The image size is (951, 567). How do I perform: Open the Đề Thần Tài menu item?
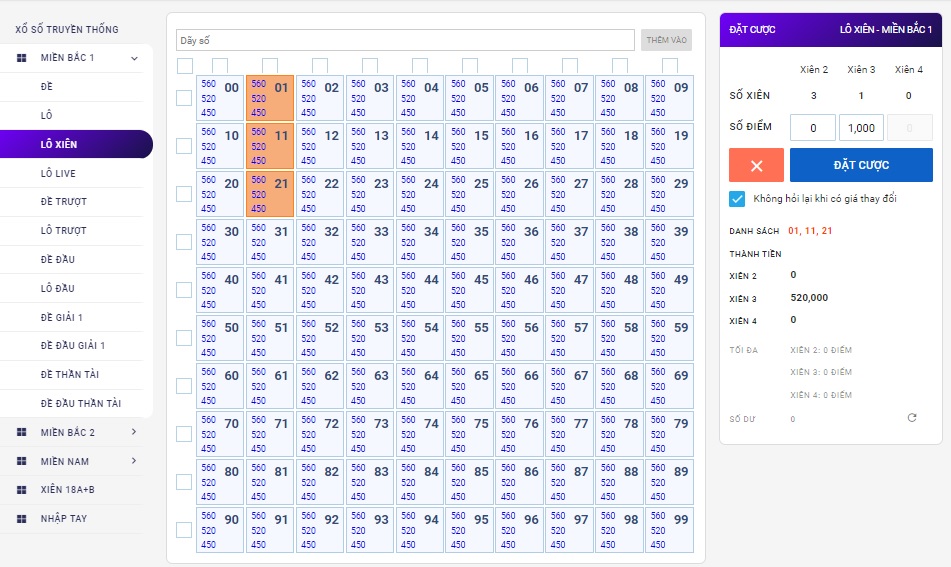point(72,374)
